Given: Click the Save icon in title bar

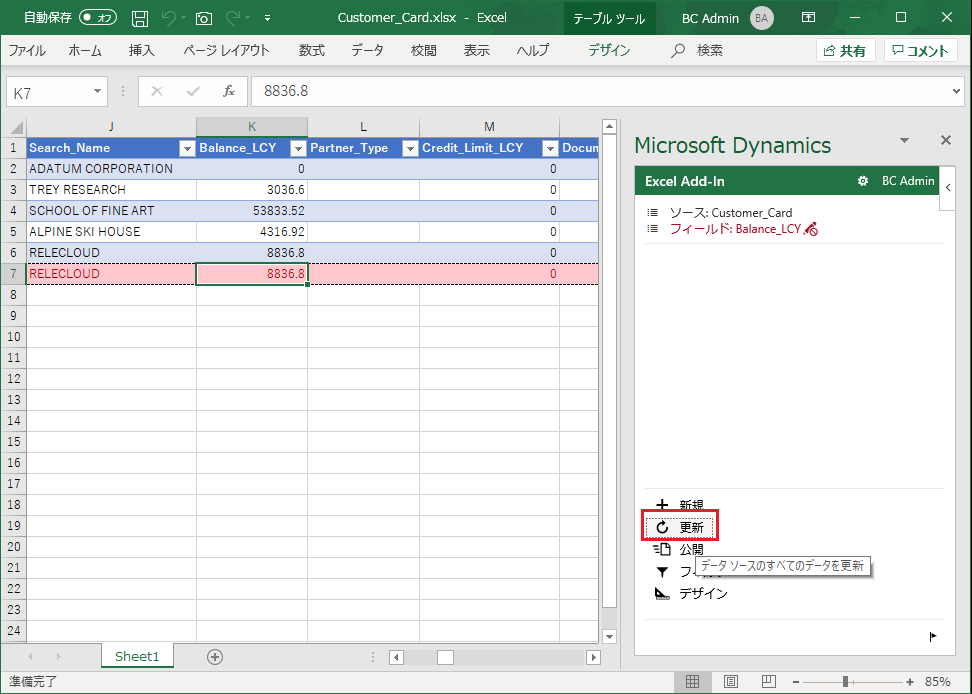Looking at the screenshot, I should pyautogui.click(x=140, y=18).
